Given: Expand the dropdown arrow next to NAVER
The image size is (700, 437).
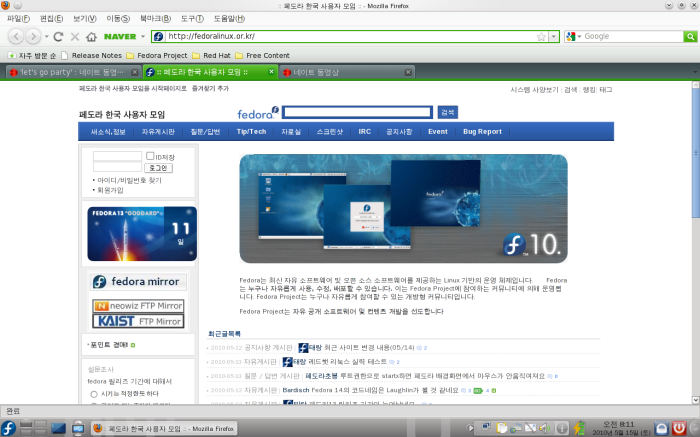Looking at the screenshot, I should 143,37.
